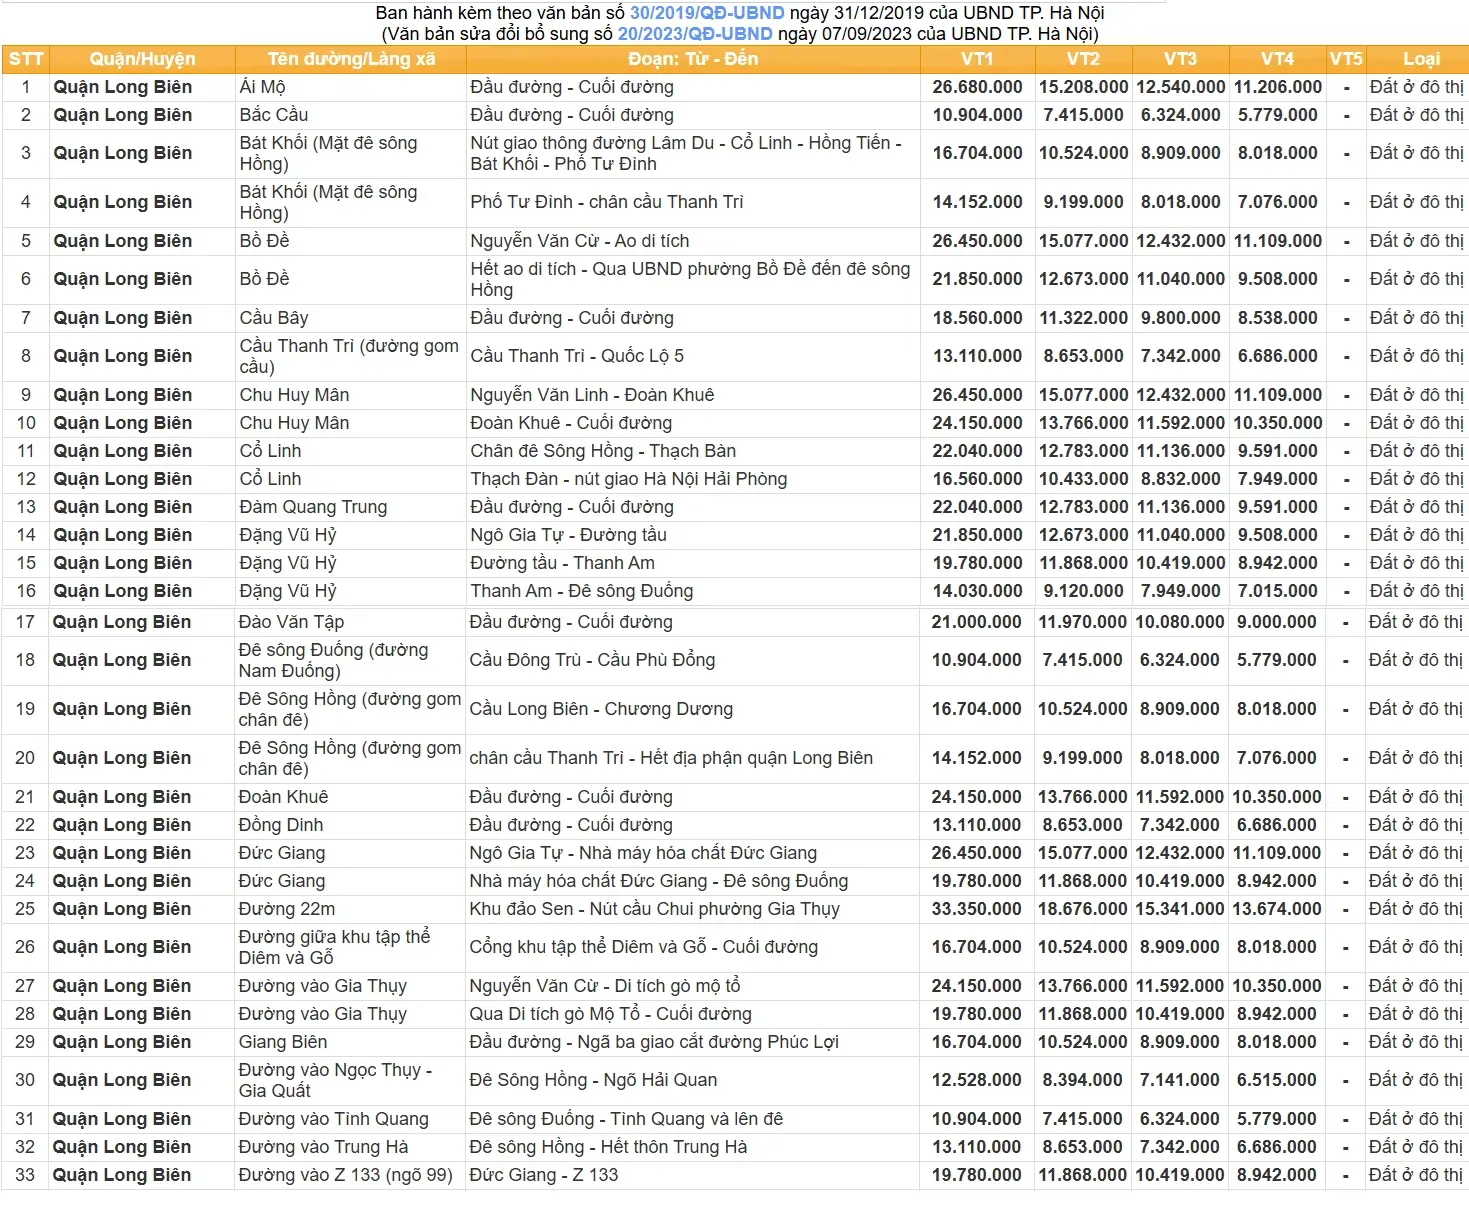Select segment Đức Giang - Z 133
Screen dimensions: 1469x1206
pyautogui.click(x=544, y=1175)
